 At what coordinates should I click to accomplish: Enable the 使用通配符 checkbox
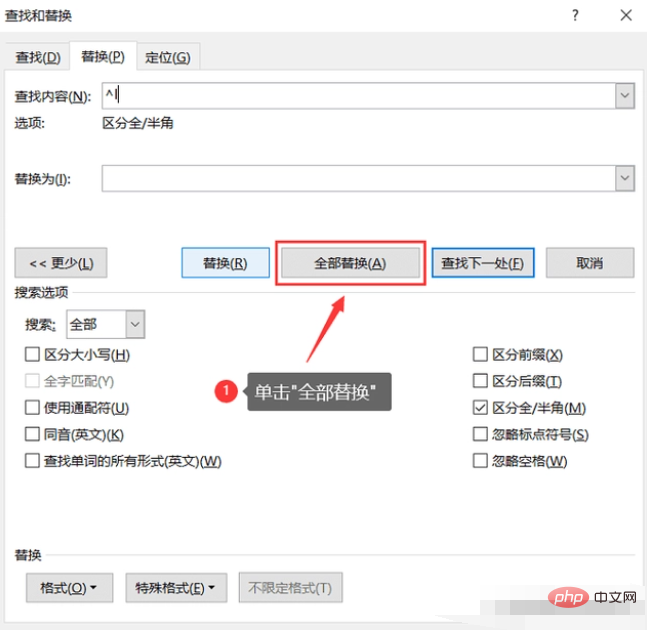33,408
